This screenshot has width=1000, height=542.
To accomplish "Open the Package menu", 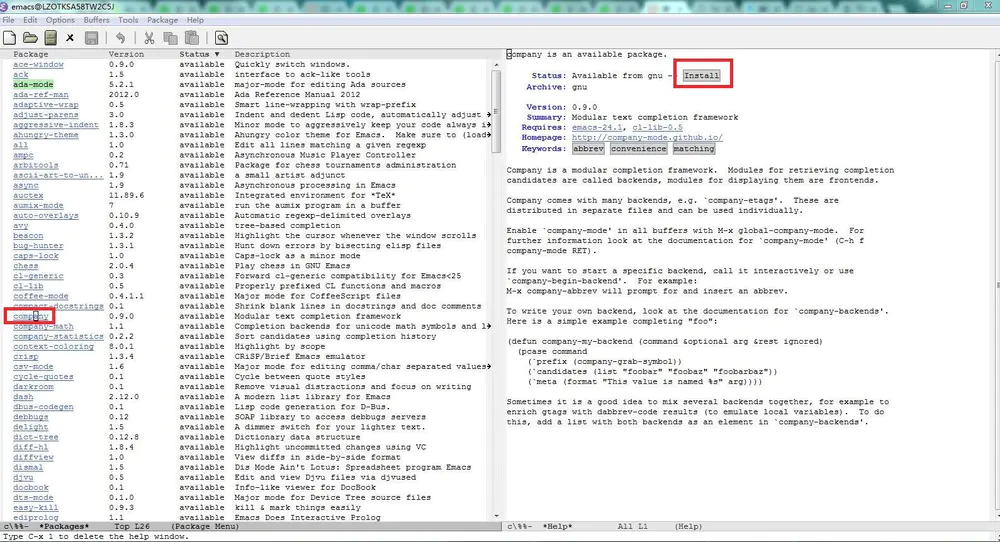I will pos(163,20).
